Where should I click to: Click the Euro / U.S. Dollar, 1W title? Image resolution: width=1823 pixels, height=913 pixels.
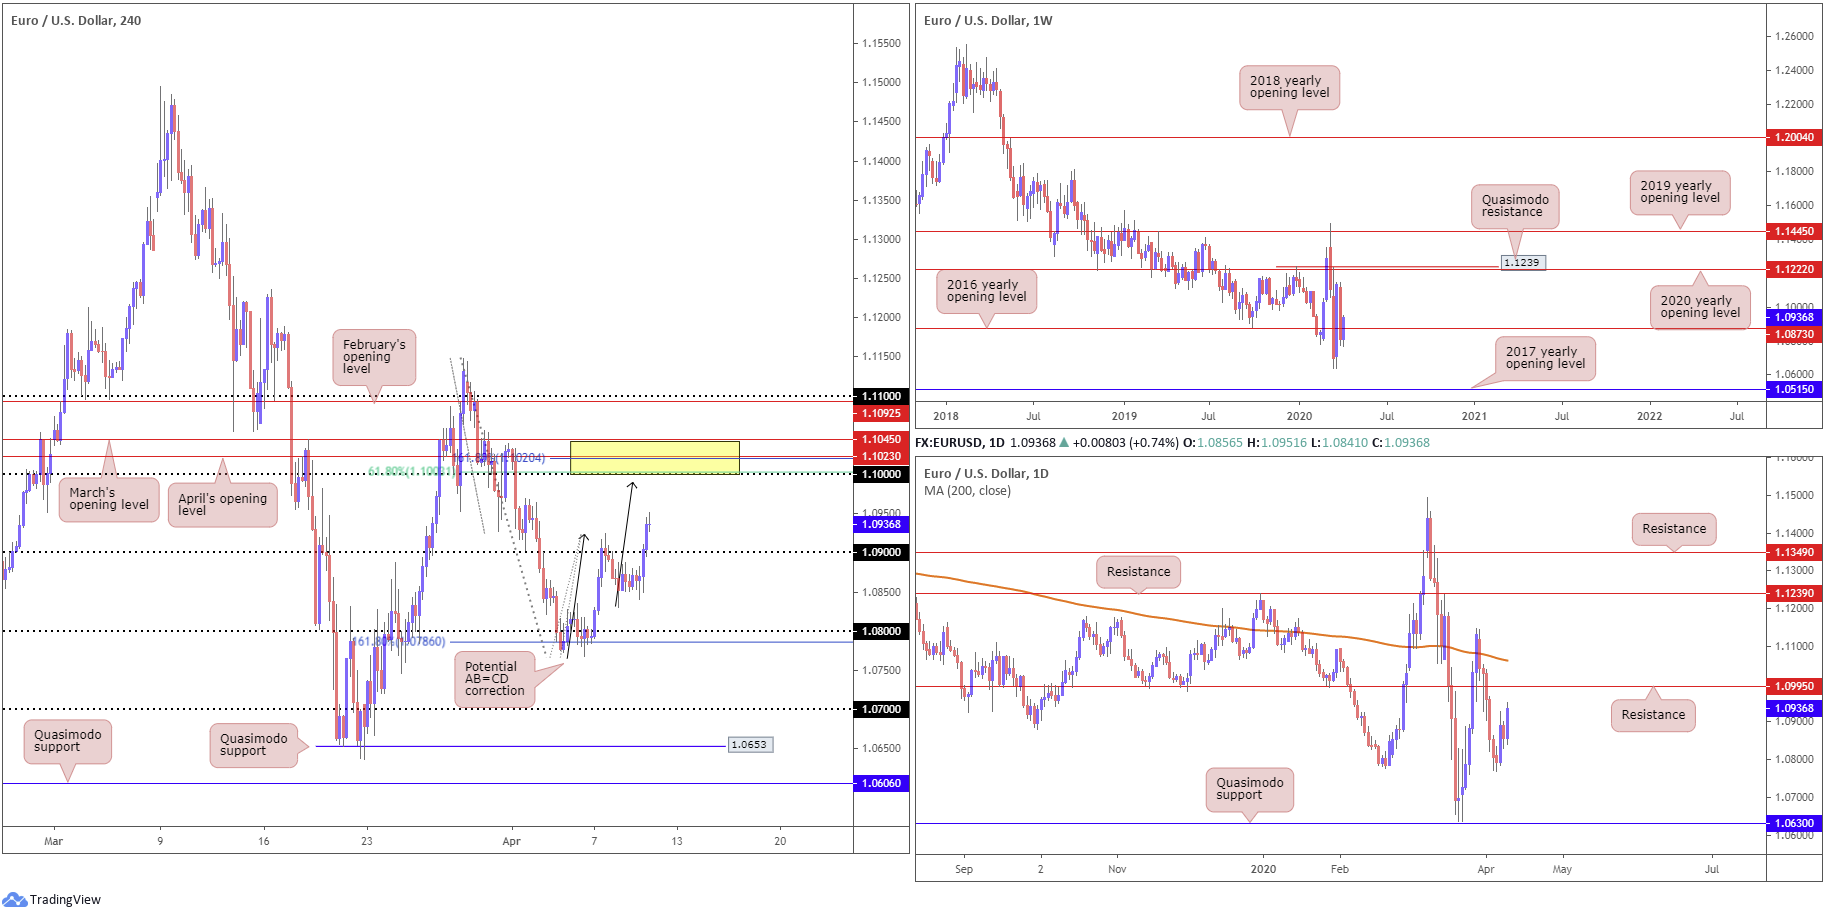[x=988, y=20]
